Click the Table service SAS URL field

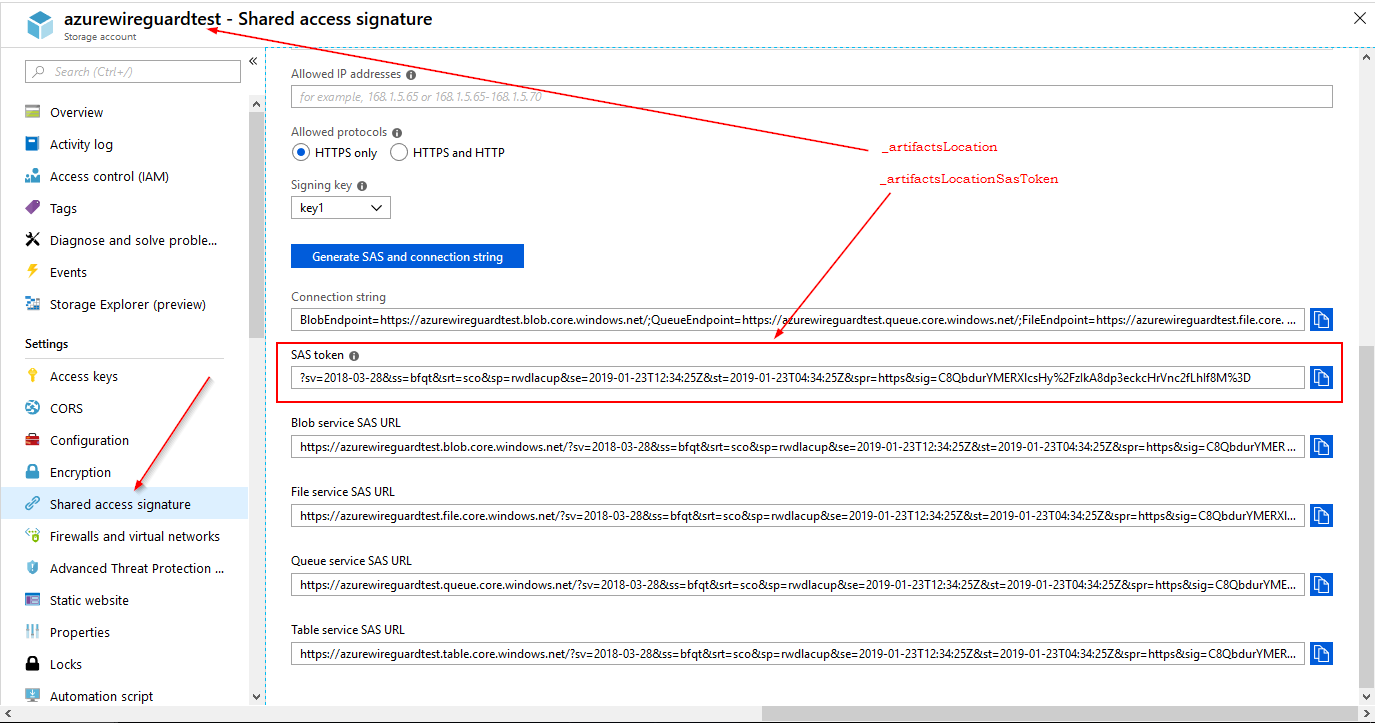(x=798, y=653)
